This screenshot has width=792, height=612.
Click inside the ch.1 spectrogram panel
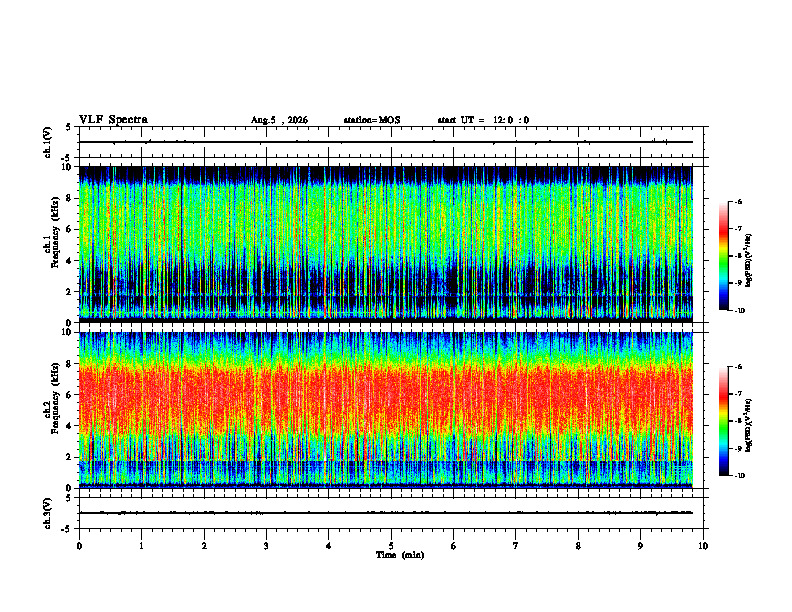point(386,244)
